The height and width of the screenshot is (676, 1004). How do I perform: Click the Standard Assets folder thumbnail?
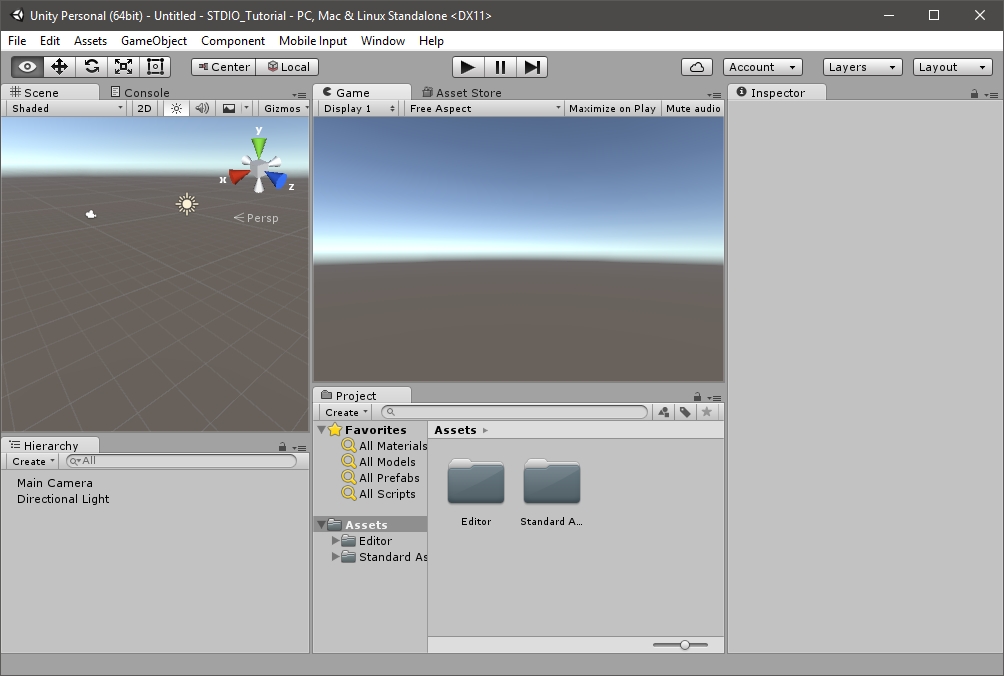pyautogui.click(x=552, y=481)
